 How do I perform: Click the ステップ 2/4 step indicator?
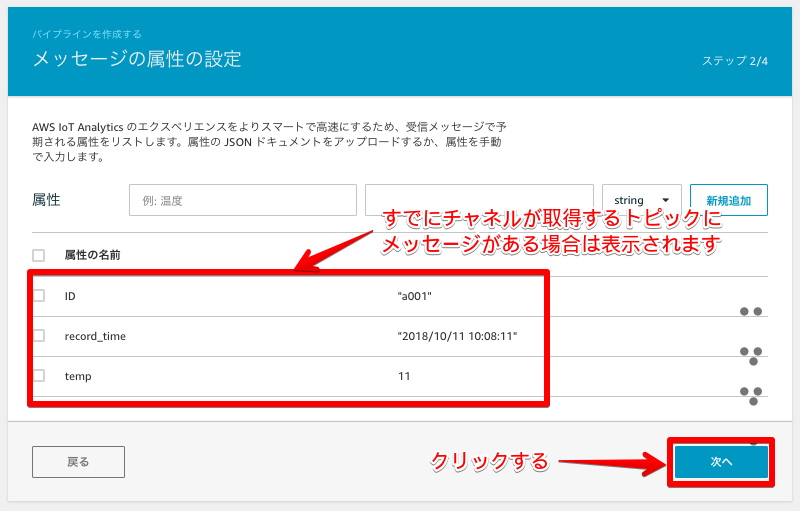tap(735, 61)
